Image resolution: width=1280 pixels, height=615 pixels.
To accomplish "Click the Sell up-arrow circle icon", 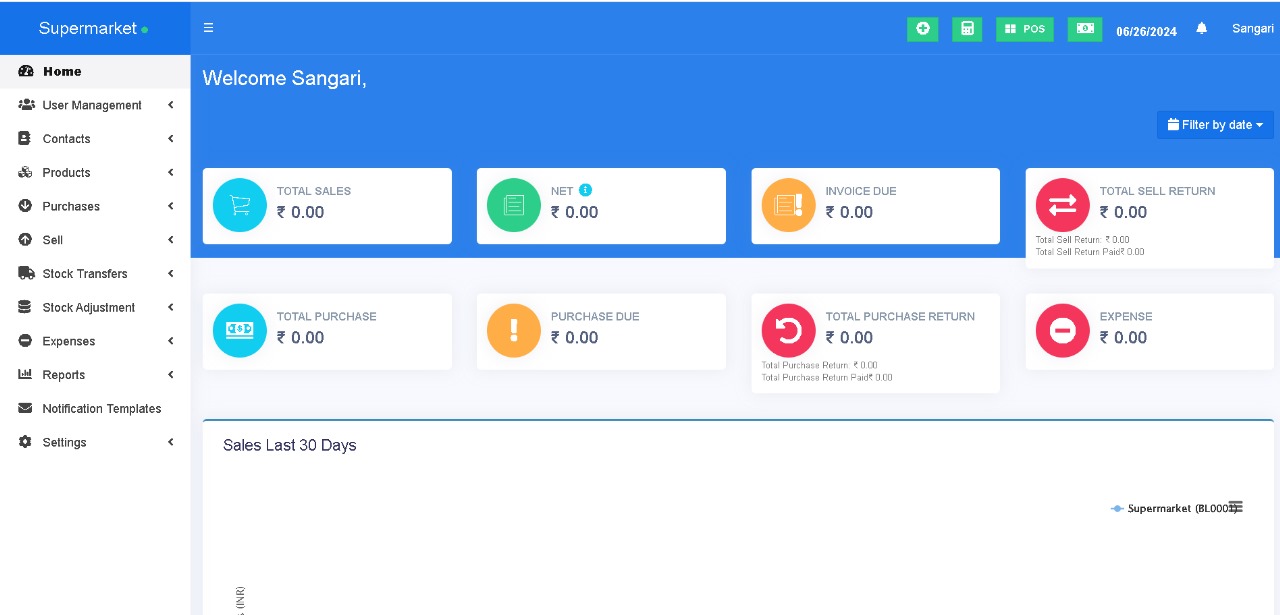I will pyautogui.click(x=25, y=240).
